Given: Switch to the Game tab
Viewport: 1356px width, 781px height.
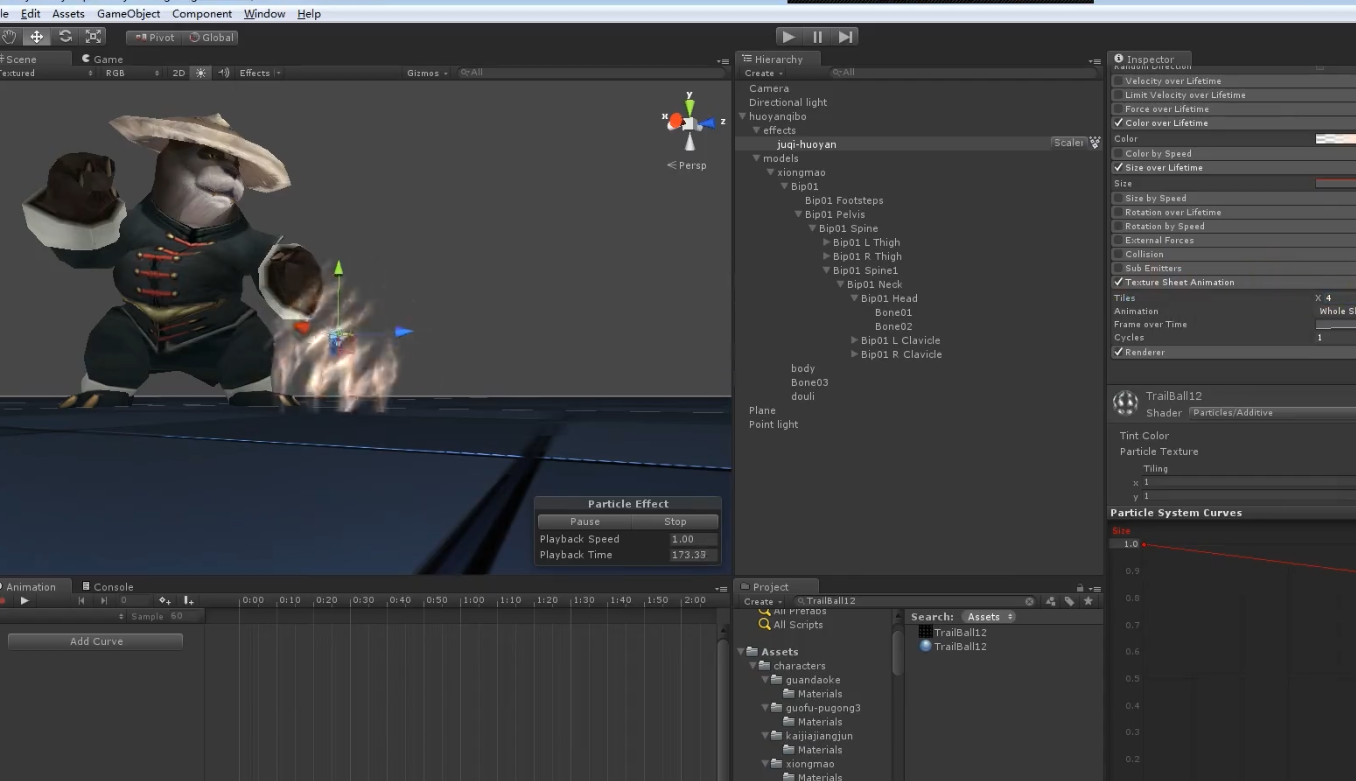Looking at the screenshot, I should click(x=102, y=59).
